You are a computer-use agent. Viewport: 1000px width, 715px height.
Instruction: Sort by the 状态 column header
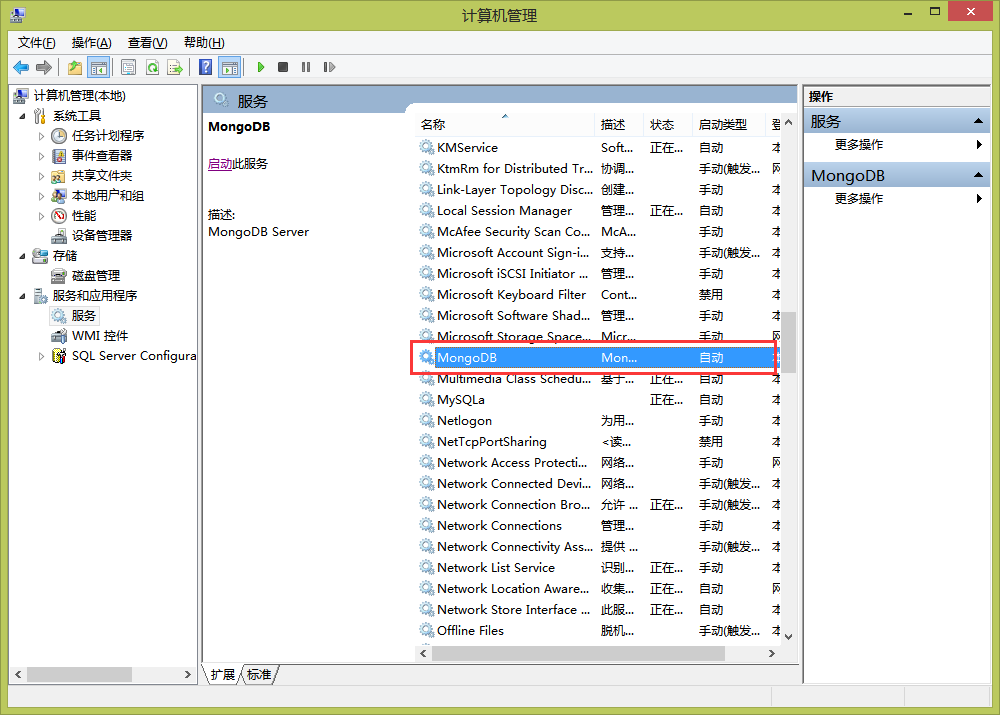[x=667, y=125]
